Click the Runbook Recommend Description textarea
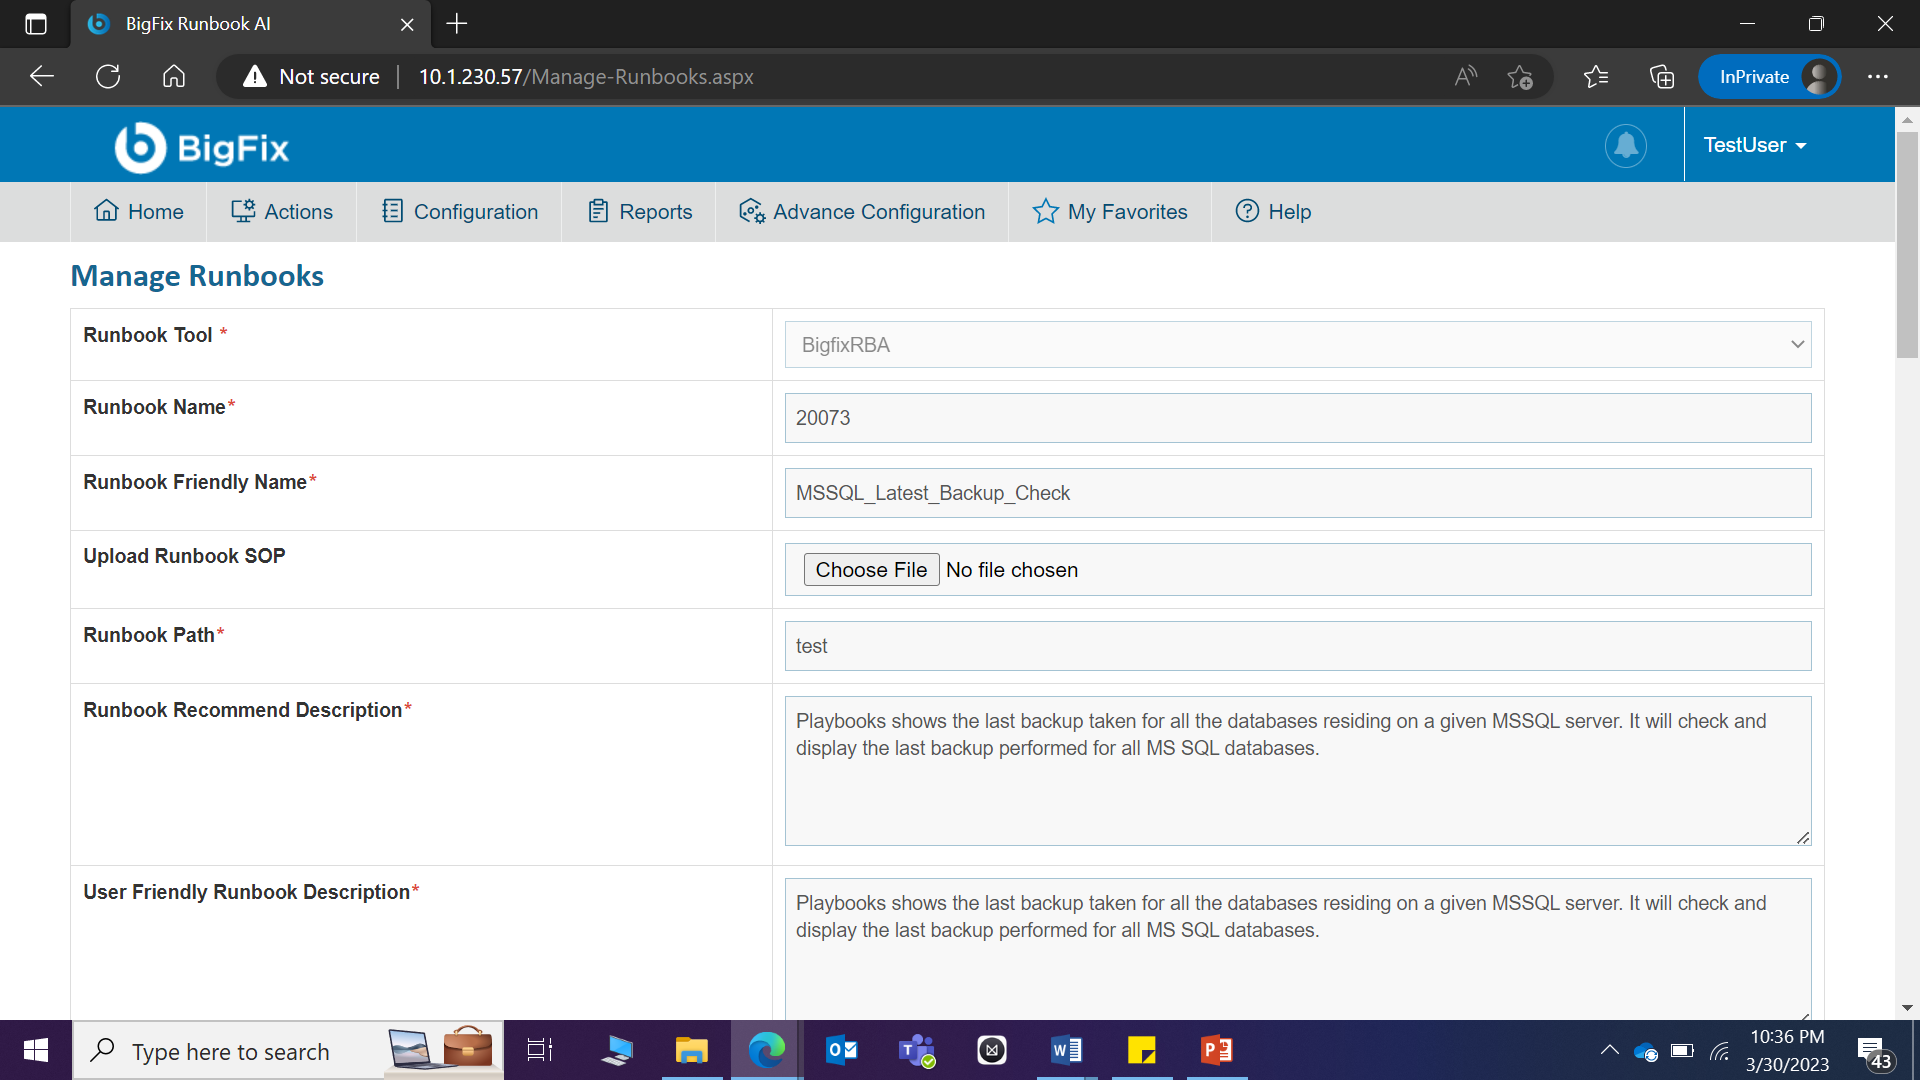1920x1080 pixels. [x=1297, y=771]
